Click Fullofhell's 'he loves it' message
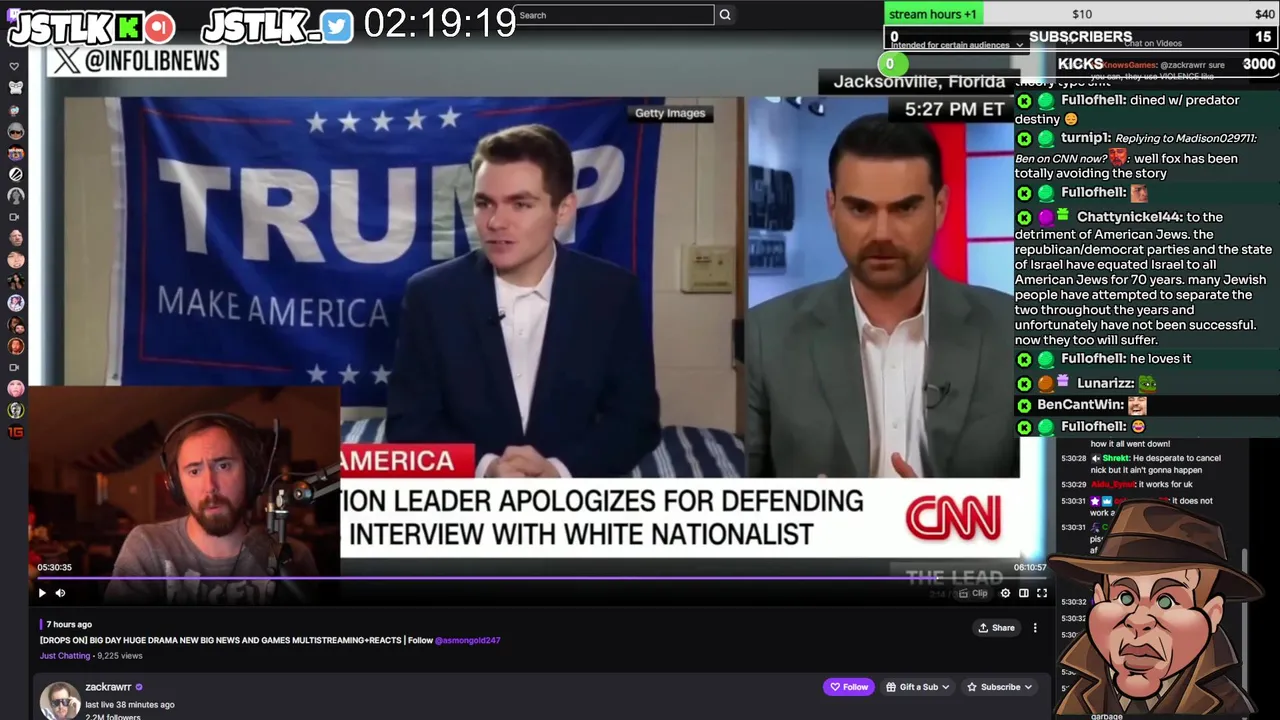Viewport: 1280px width, 720px height. 1161,359
